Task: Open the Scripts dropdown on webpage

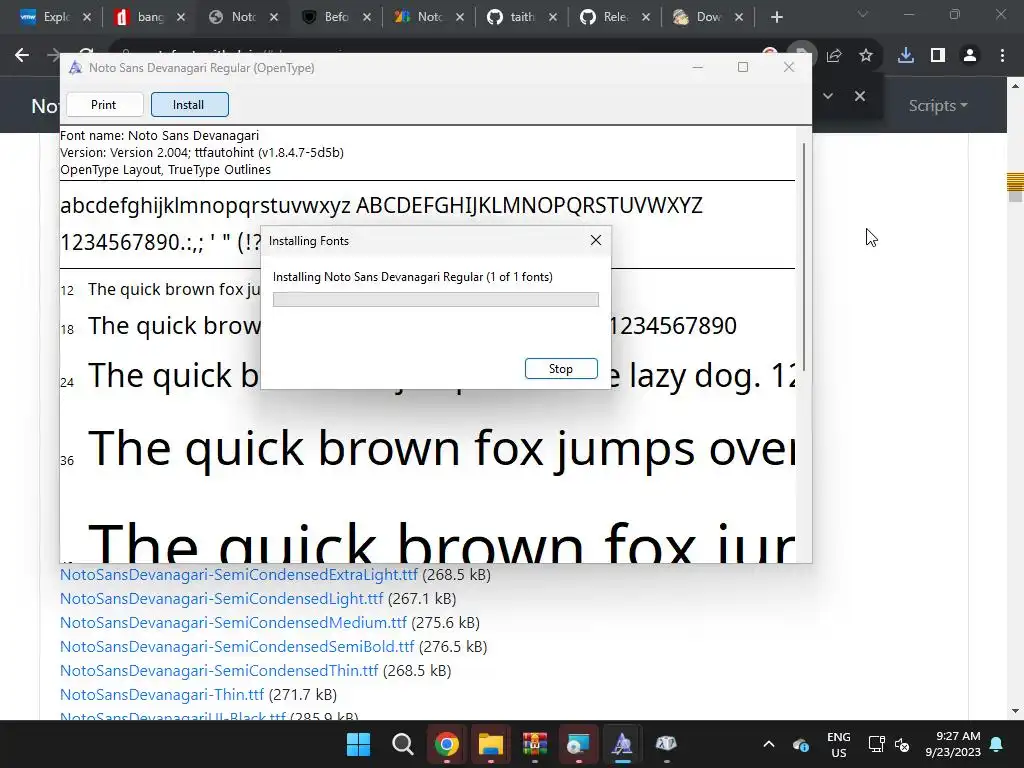Action: (x=938, y=106)
